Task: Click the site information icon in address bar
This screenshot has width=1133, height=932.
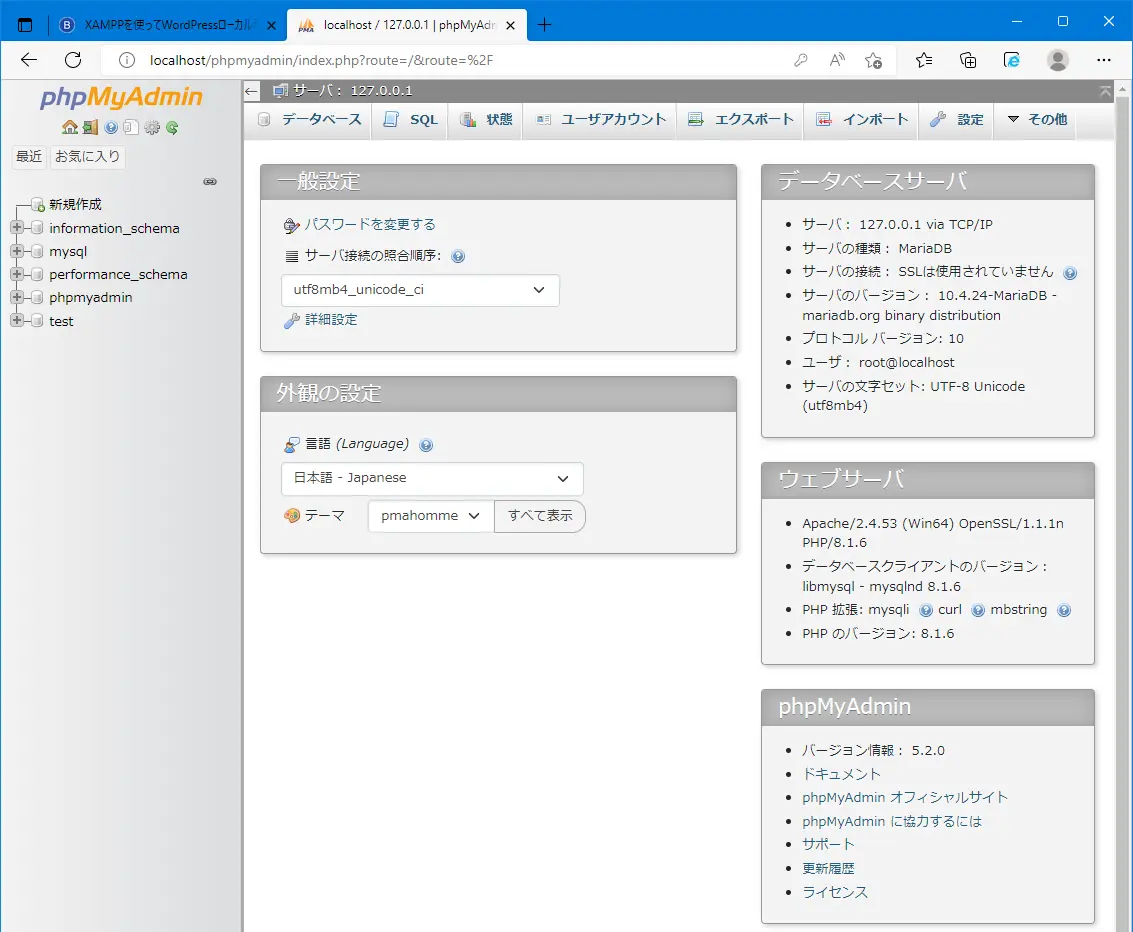Action: [126, 60]
